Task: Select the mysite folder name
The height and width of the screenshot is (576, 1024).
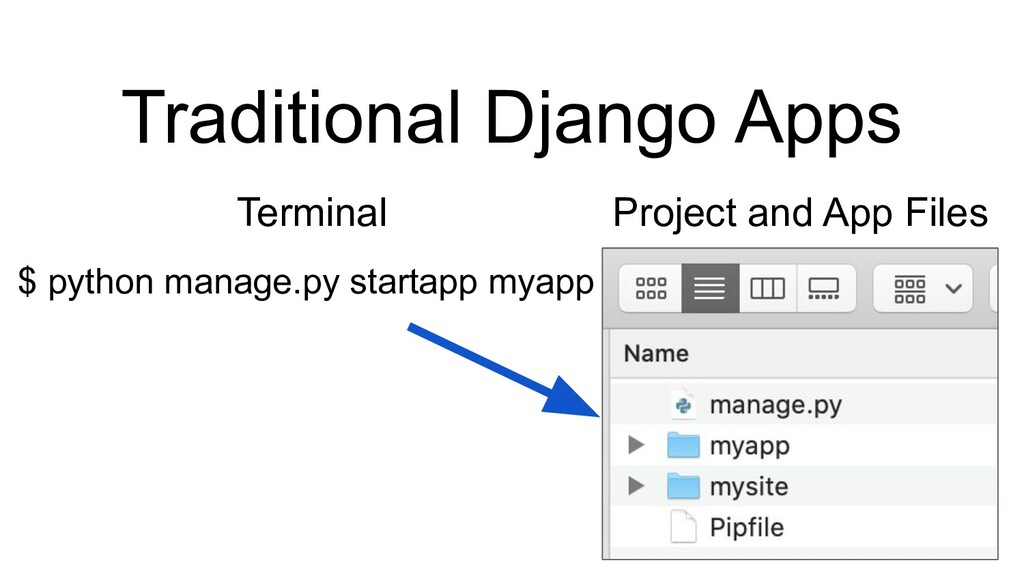Action: [749, 487]
